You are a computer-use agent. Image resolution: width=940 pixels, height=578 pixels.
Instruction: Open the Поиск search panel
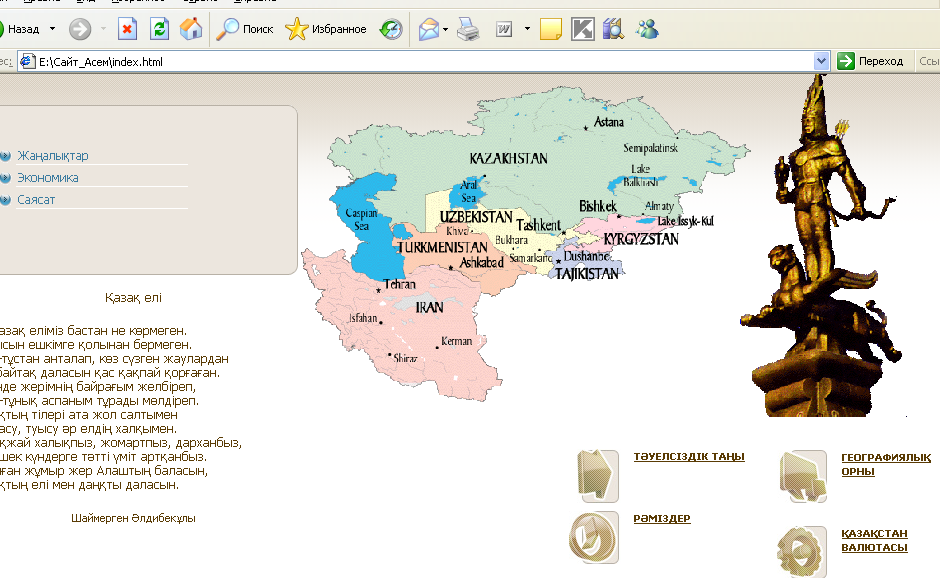coord(244,29)
